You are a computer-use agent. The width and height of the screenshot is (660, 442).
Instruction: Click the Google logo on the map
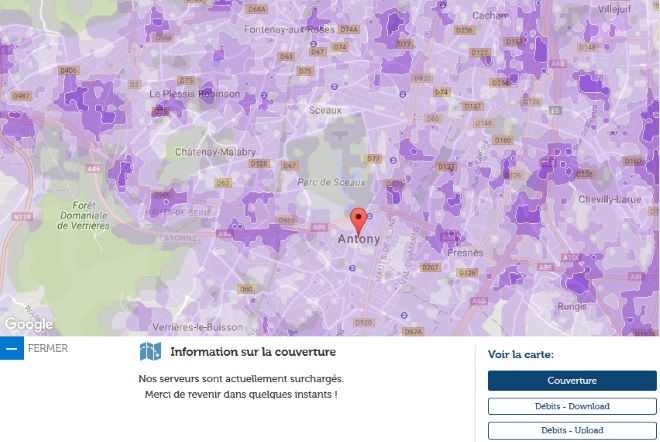coord(29,324)
